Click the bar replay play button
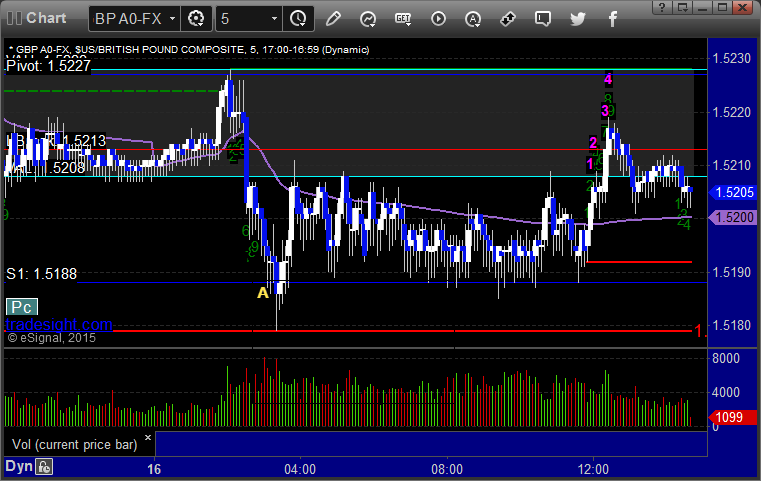 coord(438,19)
